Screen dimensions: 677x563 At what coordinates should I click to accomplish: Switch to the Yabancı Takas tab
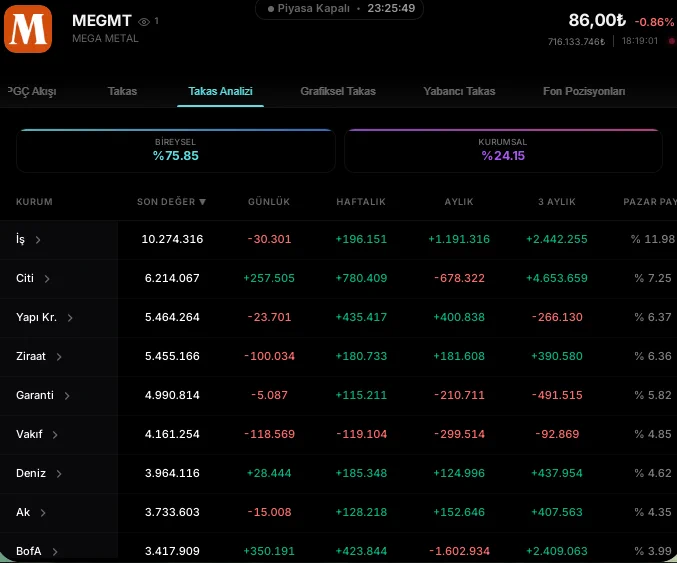(459, 91)
